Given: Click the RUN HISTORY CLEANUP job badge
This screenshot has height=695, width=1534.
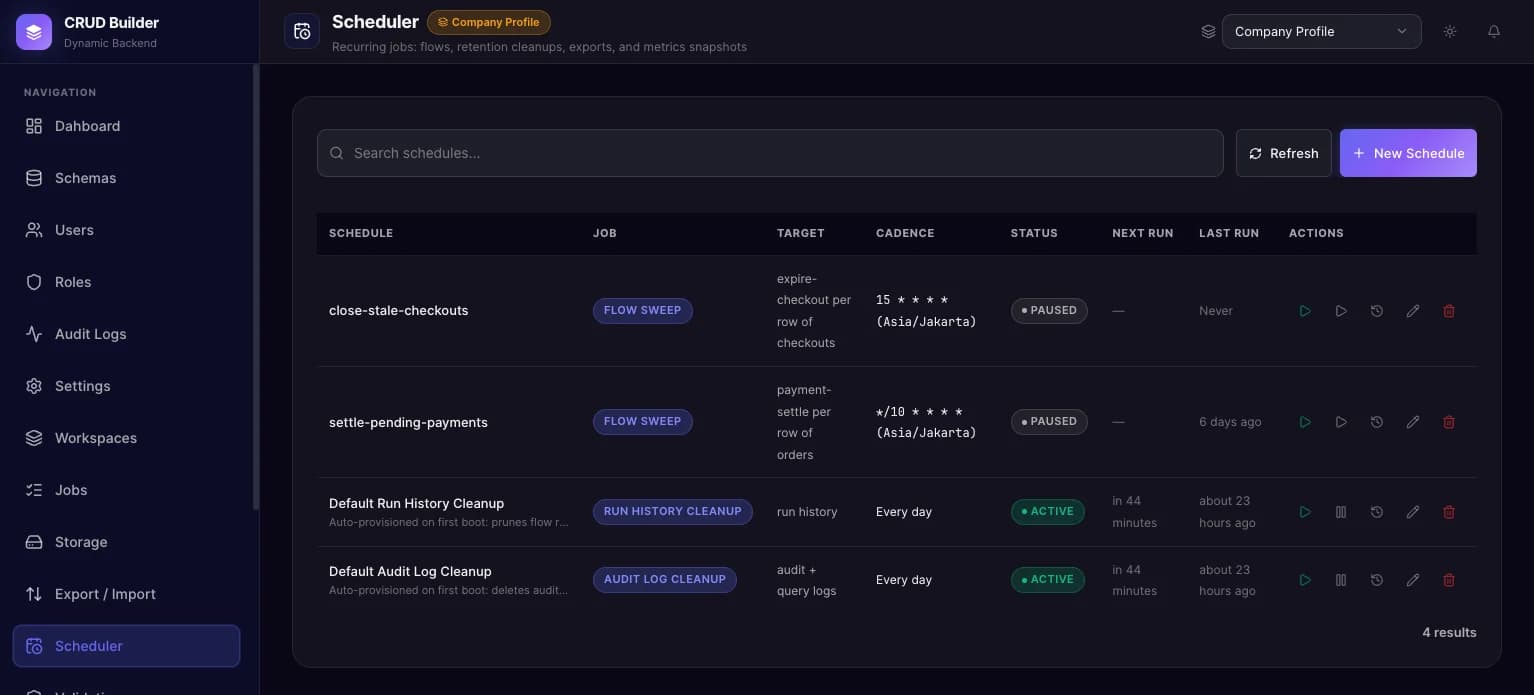Looking at the screenshot, I should click(673, 511).
